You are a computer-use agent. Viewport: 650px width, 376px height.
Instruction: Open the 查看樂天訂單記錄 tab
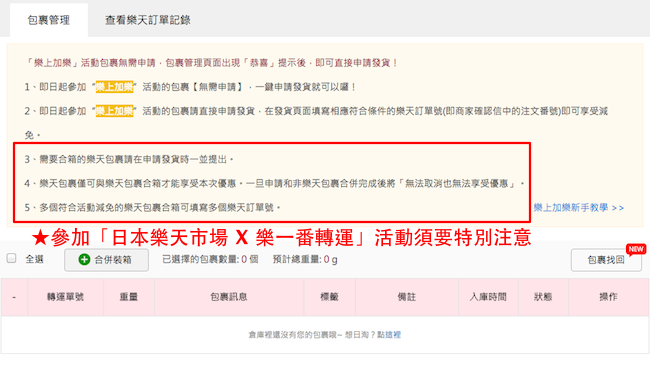pos(148,20)
